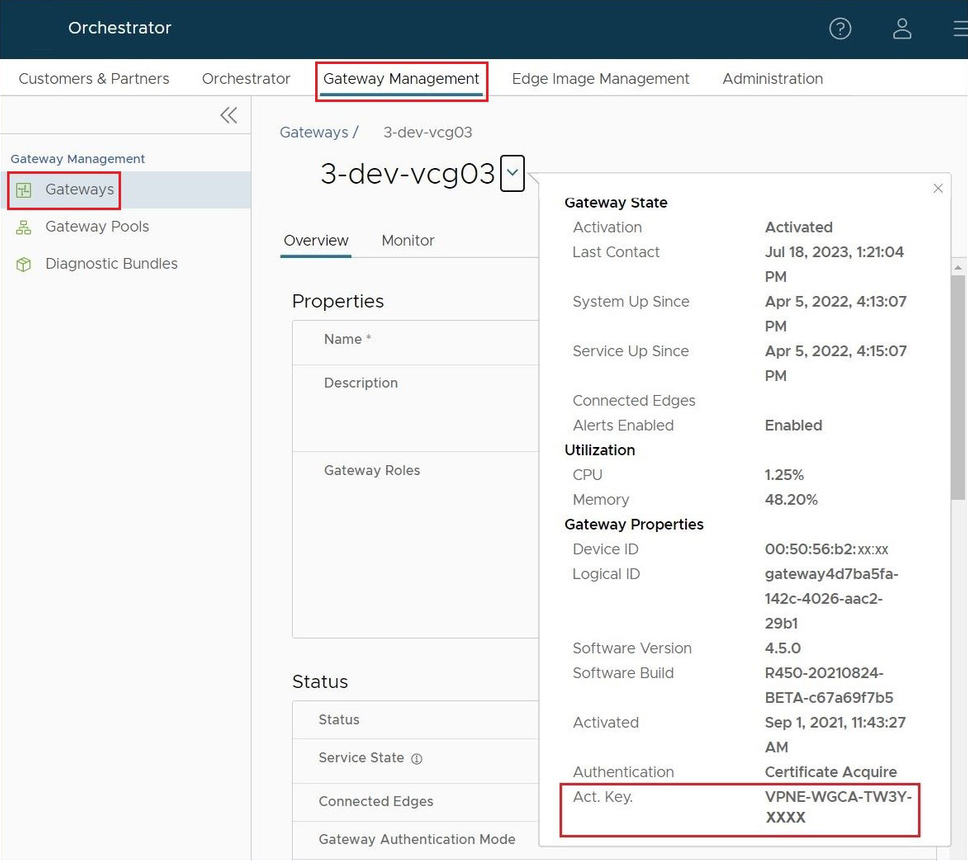Go to Edge Image Management tab

coord(600,79)
